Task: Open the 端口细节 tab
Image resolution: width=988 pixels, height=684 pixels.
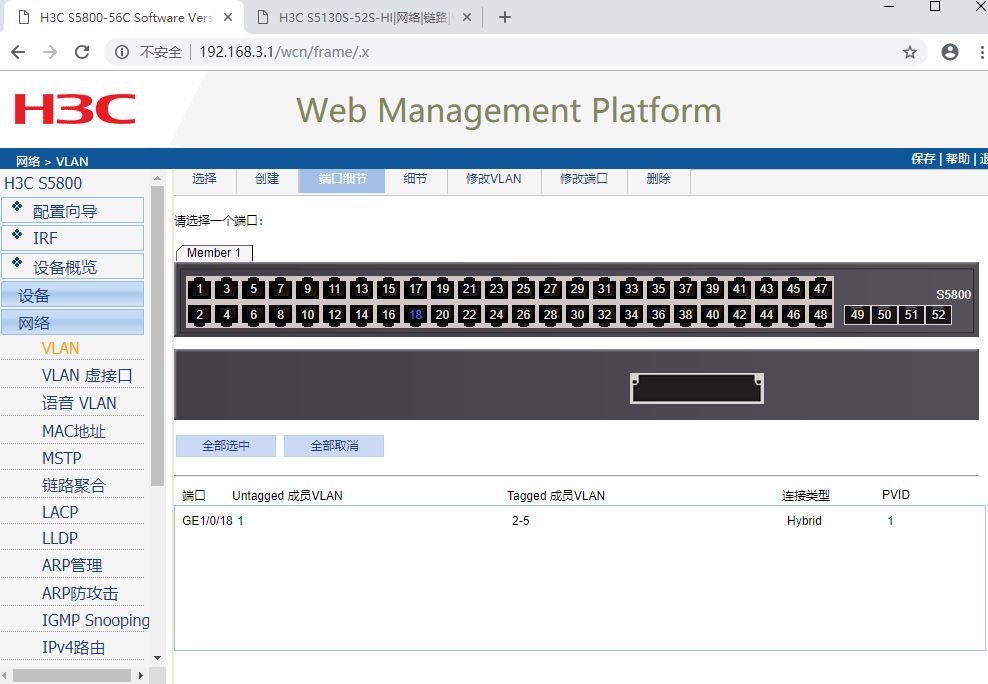Action: click(342, 180)
